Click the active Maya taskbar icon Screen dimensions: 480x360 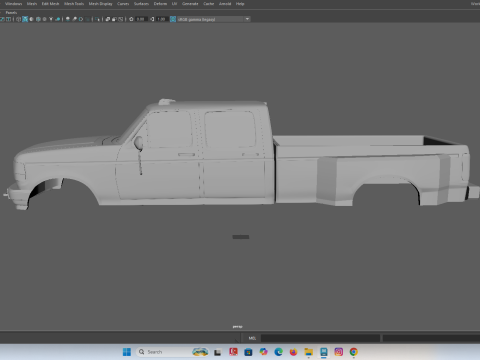point(324,352)
